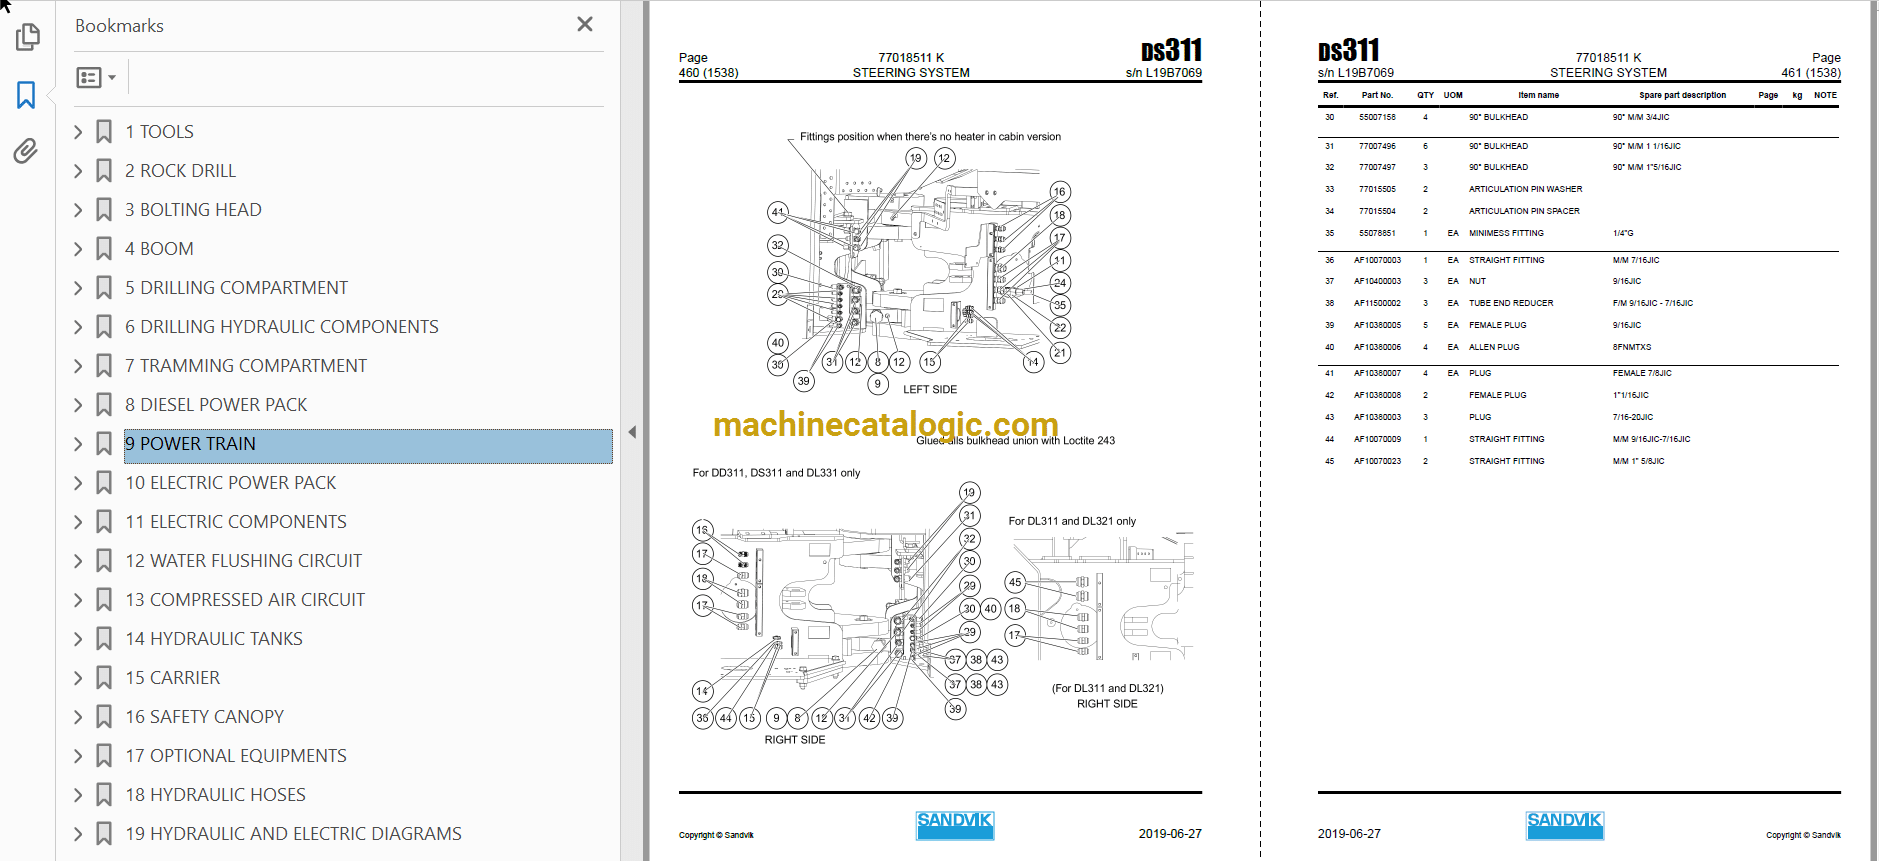The image size is (1879, 861).
Task: Select the 5 DRILLING COMPARTMENT bookmark
Action: tap(236, 288)
